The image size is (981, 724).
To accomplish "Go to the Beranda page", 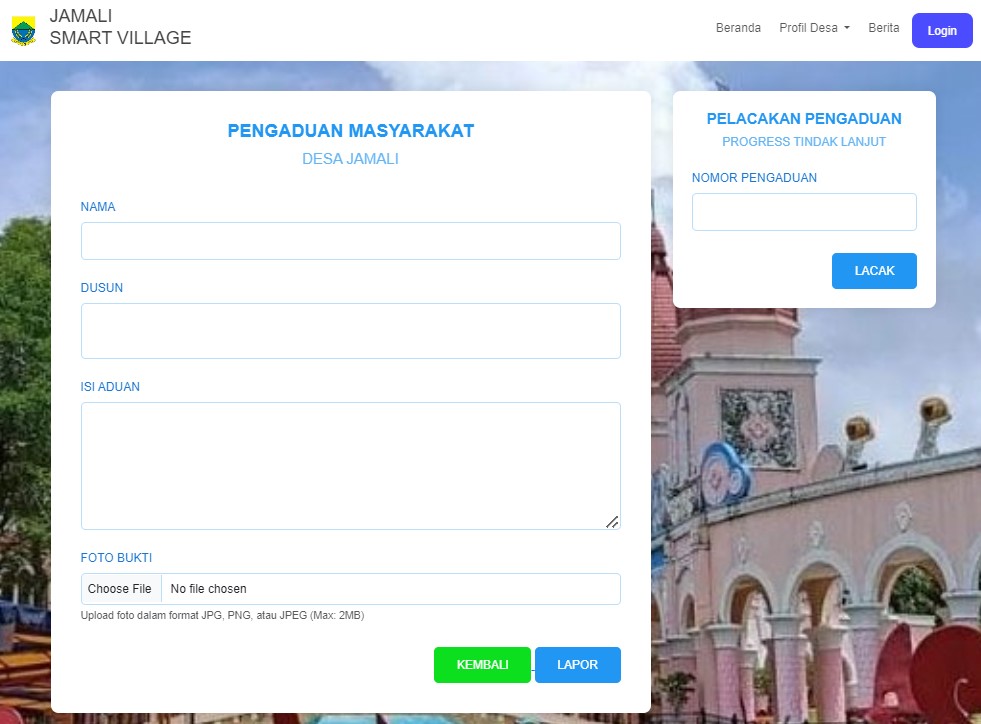I will pyautogui.click(x=738, y=28).
